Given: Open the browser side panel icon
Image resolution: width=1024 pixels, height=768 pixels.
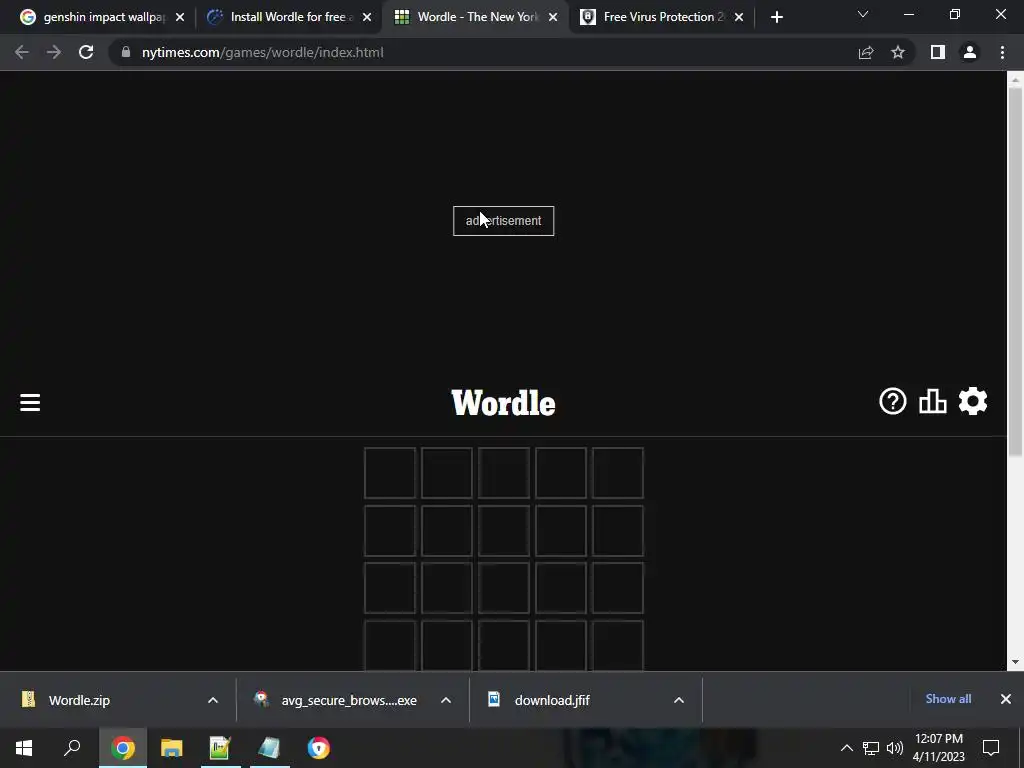Looking at the screenshot, I should coord(938,52).
